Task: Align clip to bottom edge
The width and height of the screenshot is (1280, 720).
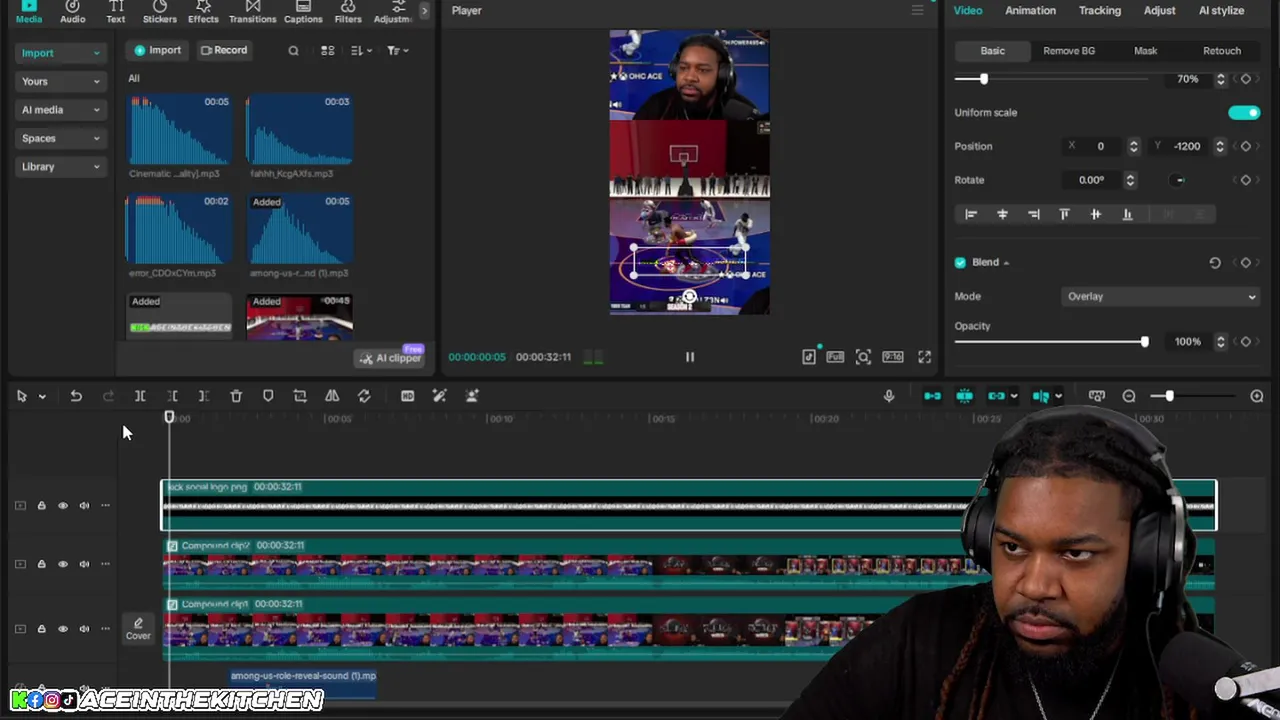Action: click(x=1127, y=214)
